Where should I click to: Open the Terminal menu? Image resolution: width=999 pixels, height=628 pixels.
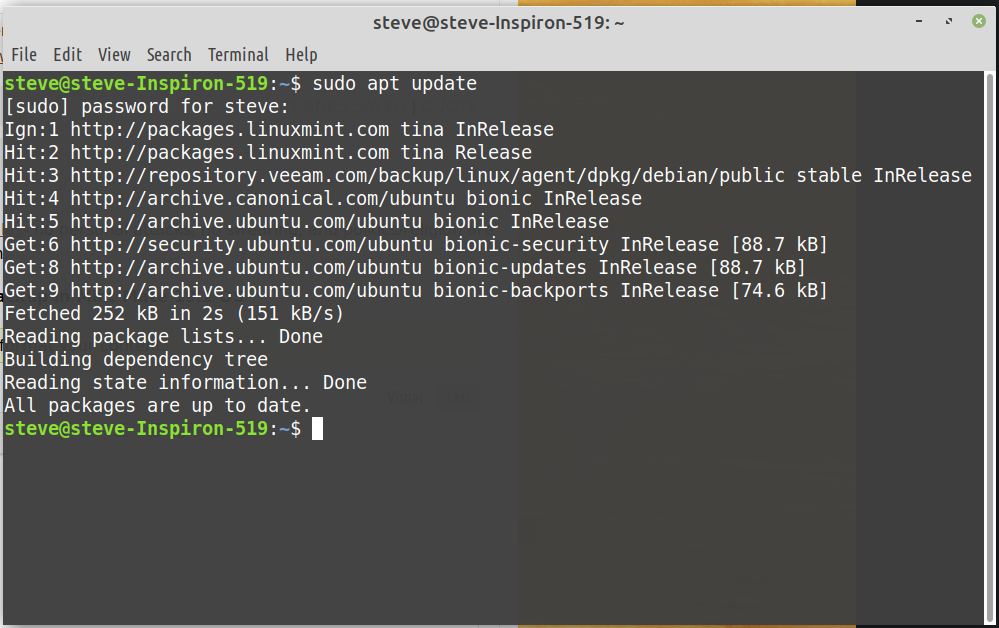point(238,55)
